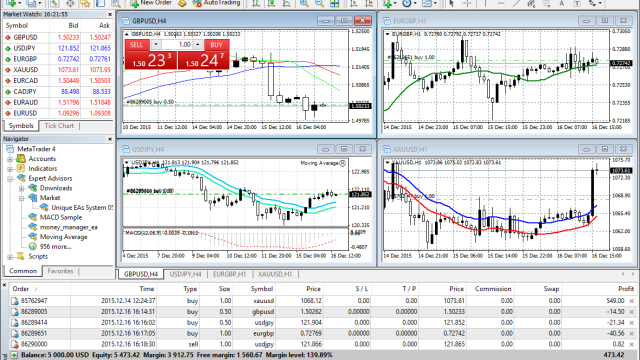This screenshot has width=640, height=360.
Task: Click the Accounts folder icon in Navigator
Action: point(21,158)
